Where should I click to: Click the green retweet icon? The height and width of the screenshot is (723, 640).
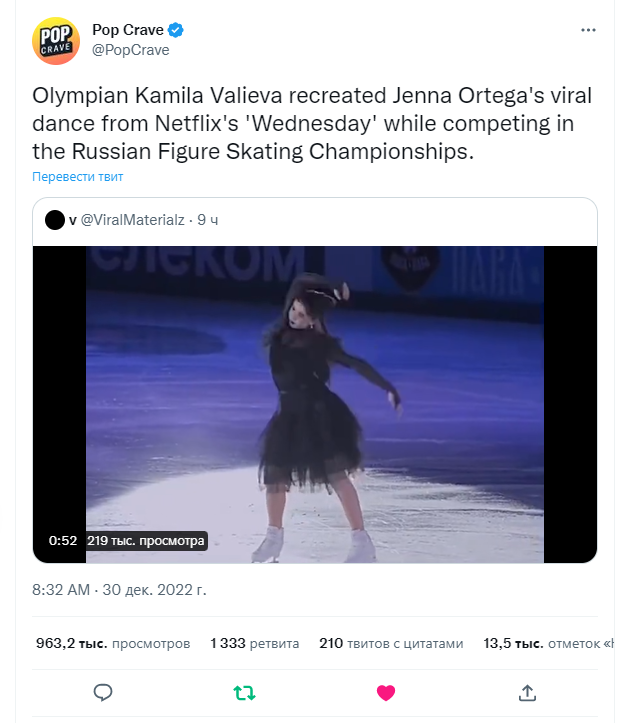243,692
